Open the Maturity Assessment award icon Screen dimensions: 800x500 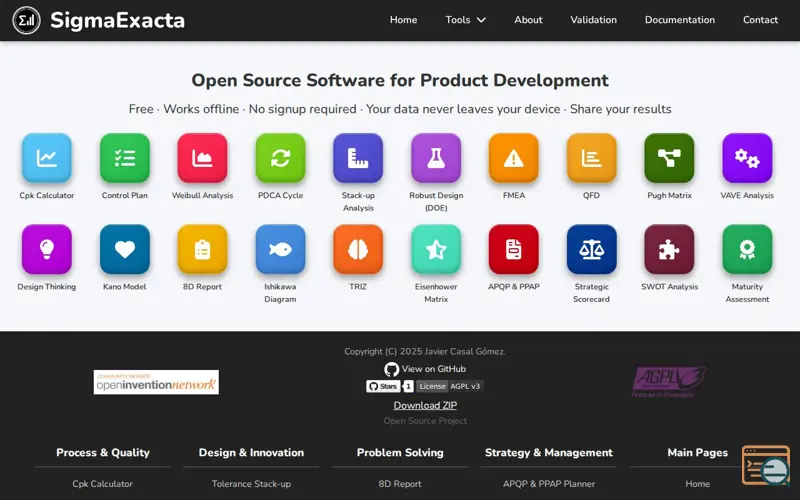tap(747, 249)
